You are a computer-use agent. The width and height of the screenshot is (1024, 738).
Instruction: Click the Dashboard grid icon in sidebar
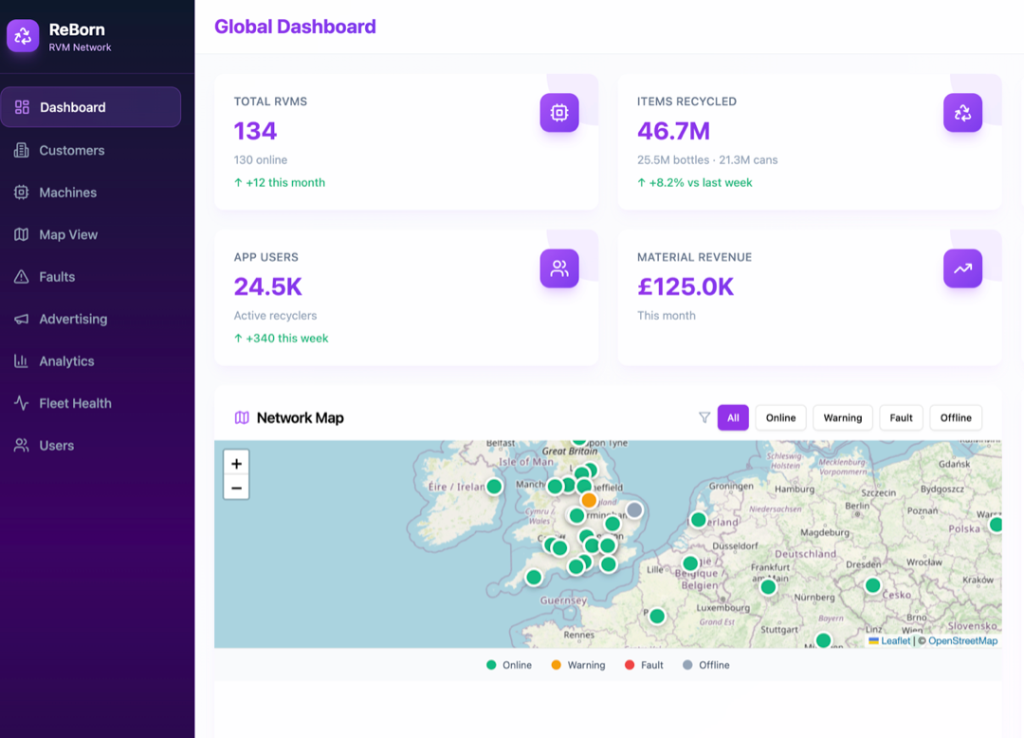22,107
